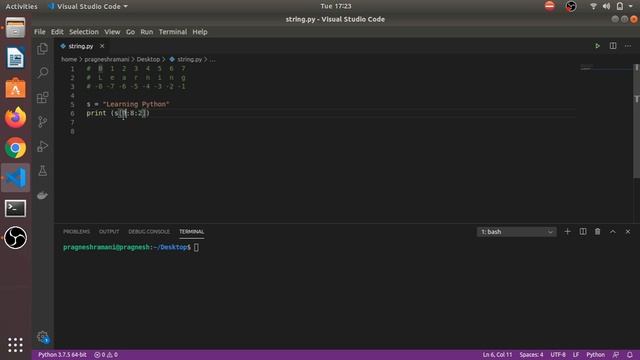640x360 pixels.
Task: Close the terminal panel
Action: coord(628,231)
